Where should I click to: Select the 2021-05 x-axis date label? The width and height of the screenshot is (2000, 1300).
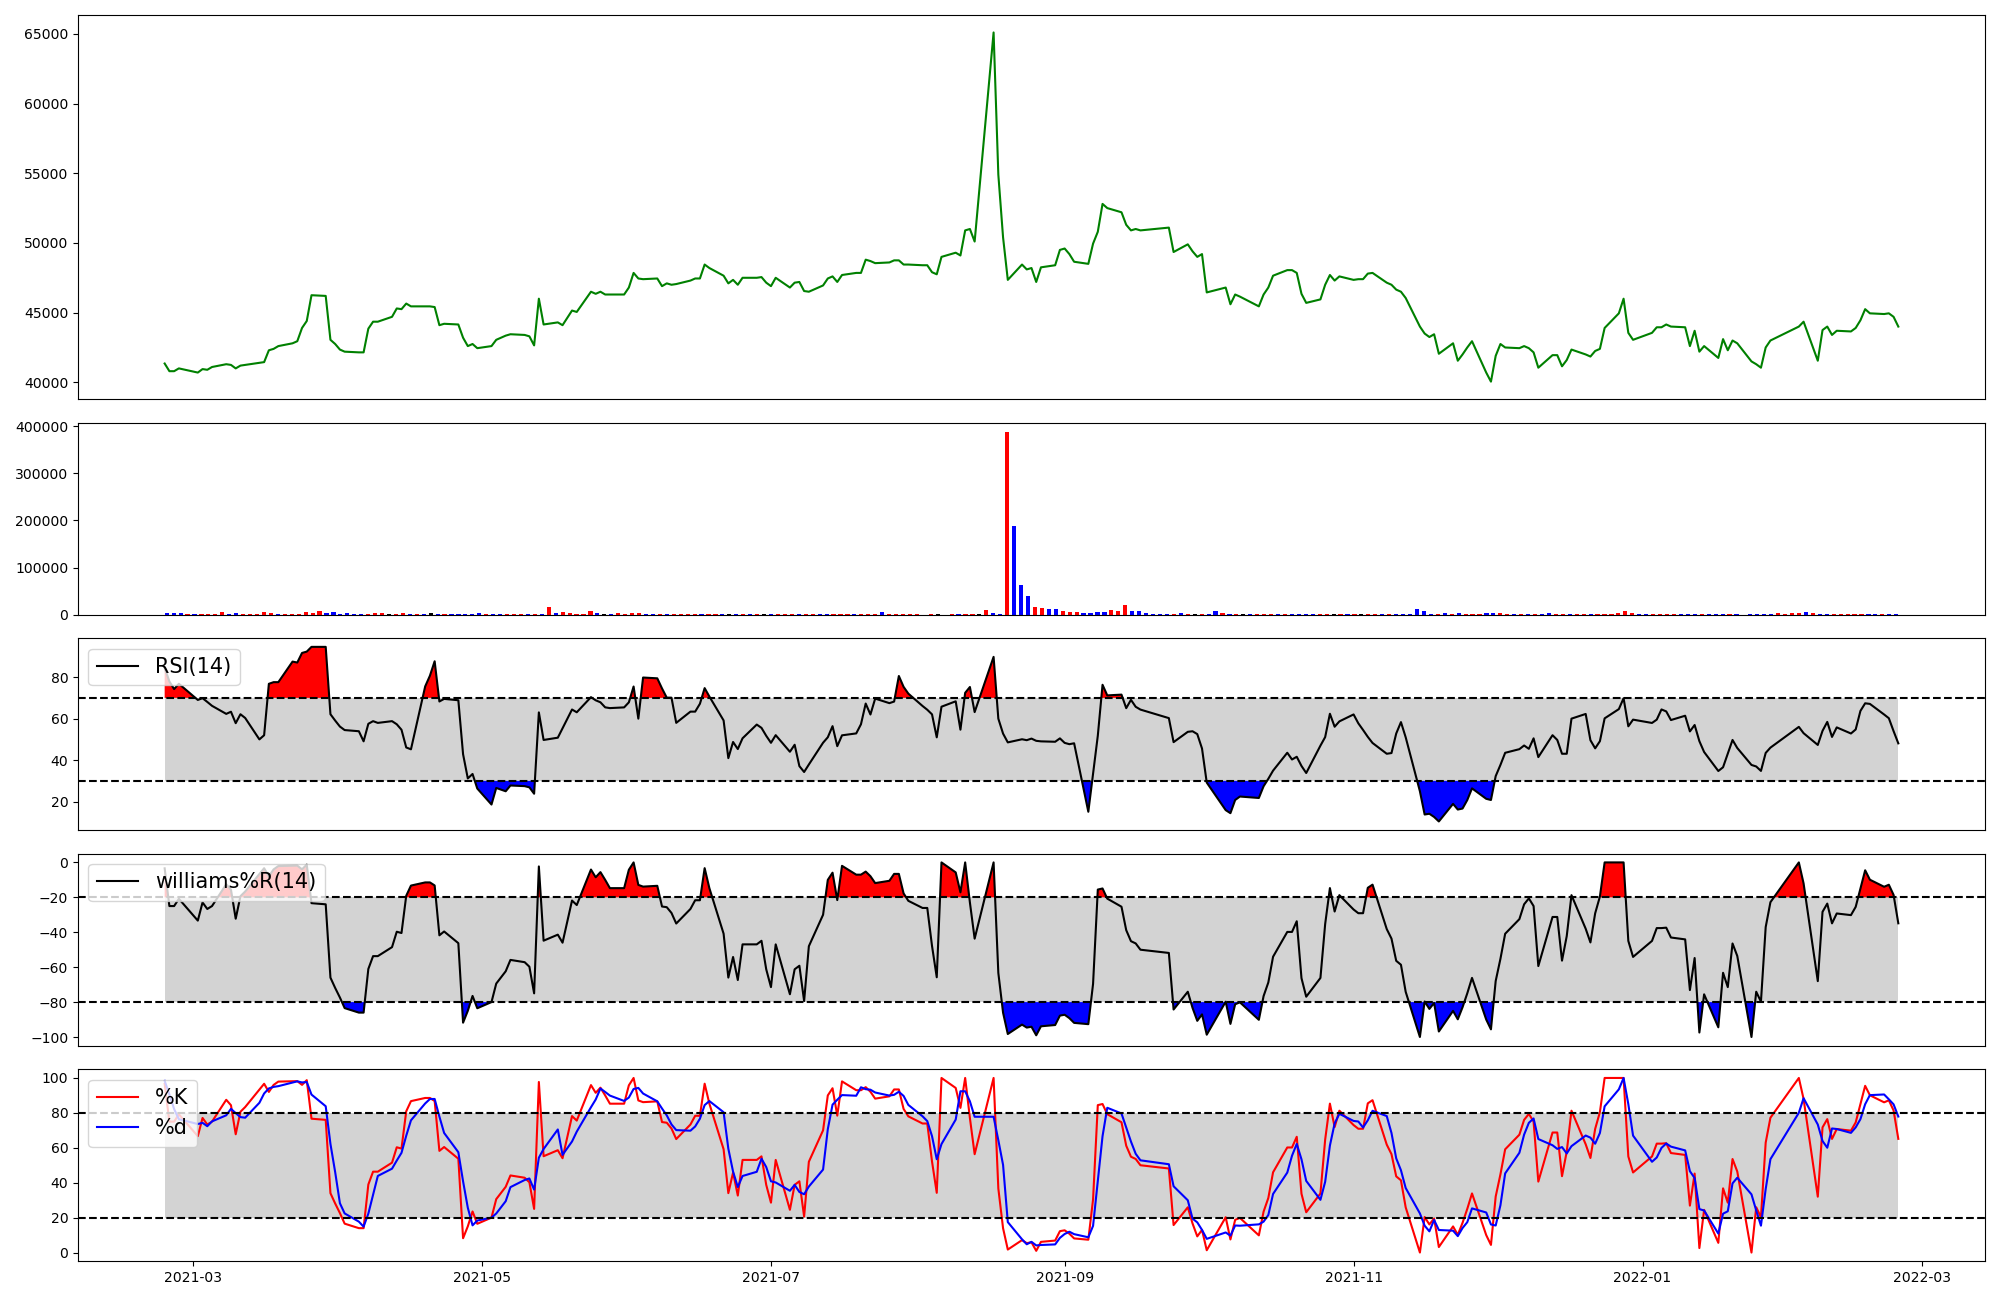click(482, 1277)
